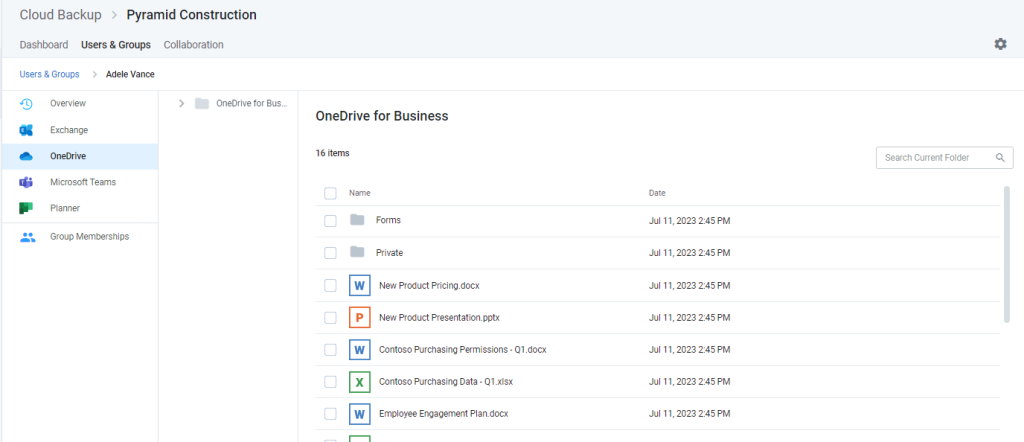The image size is (1024, 442).
Task: Click Word icon for New Product Pricing.docx
Action: tap(359, 285)
